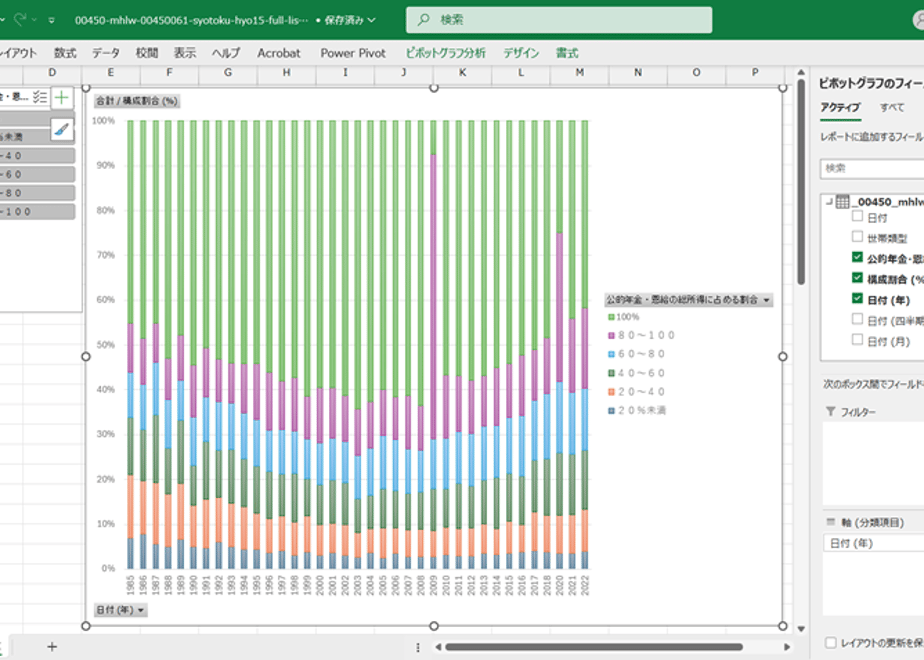Add a new sheet with plus button

tap(52, 646)
